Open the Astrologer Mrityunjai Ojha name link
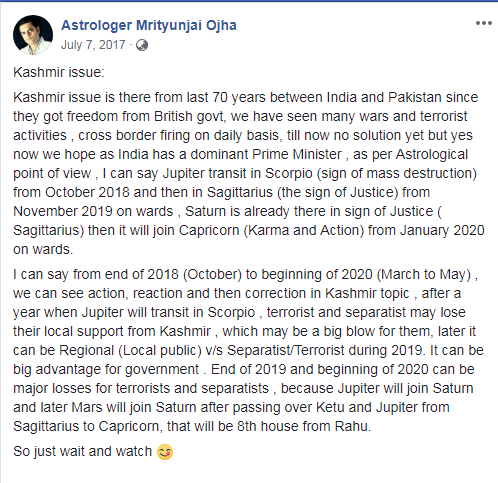Image resolution: width=498 pixels, height=483 pixels. 149,25
